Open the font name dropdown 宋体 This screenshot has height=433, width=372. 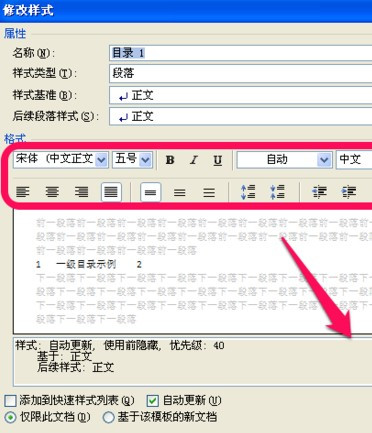[x=101, y=160]
